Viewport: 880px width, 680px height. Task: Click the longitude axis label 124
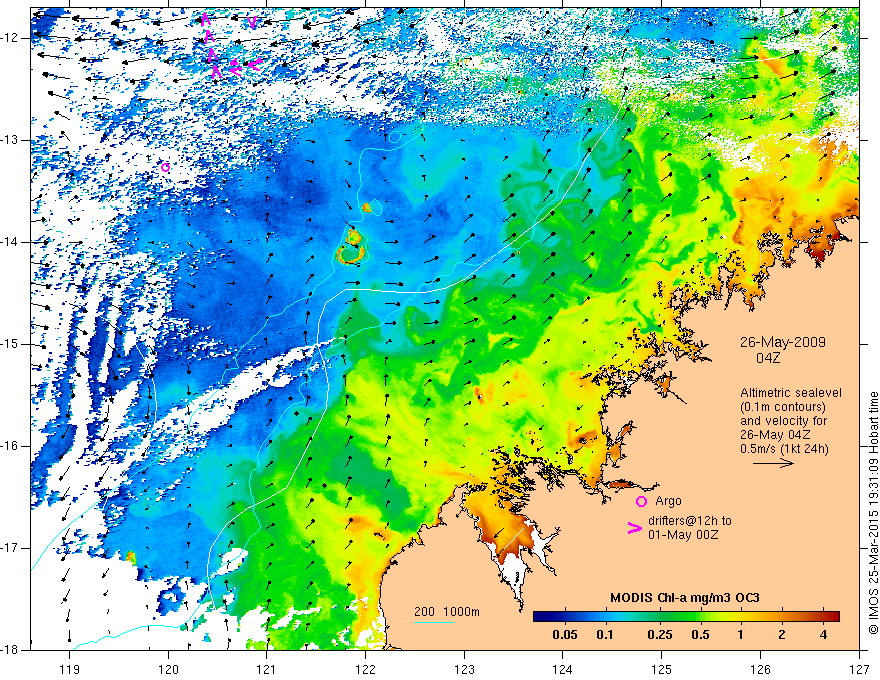(x=563, y=669)
